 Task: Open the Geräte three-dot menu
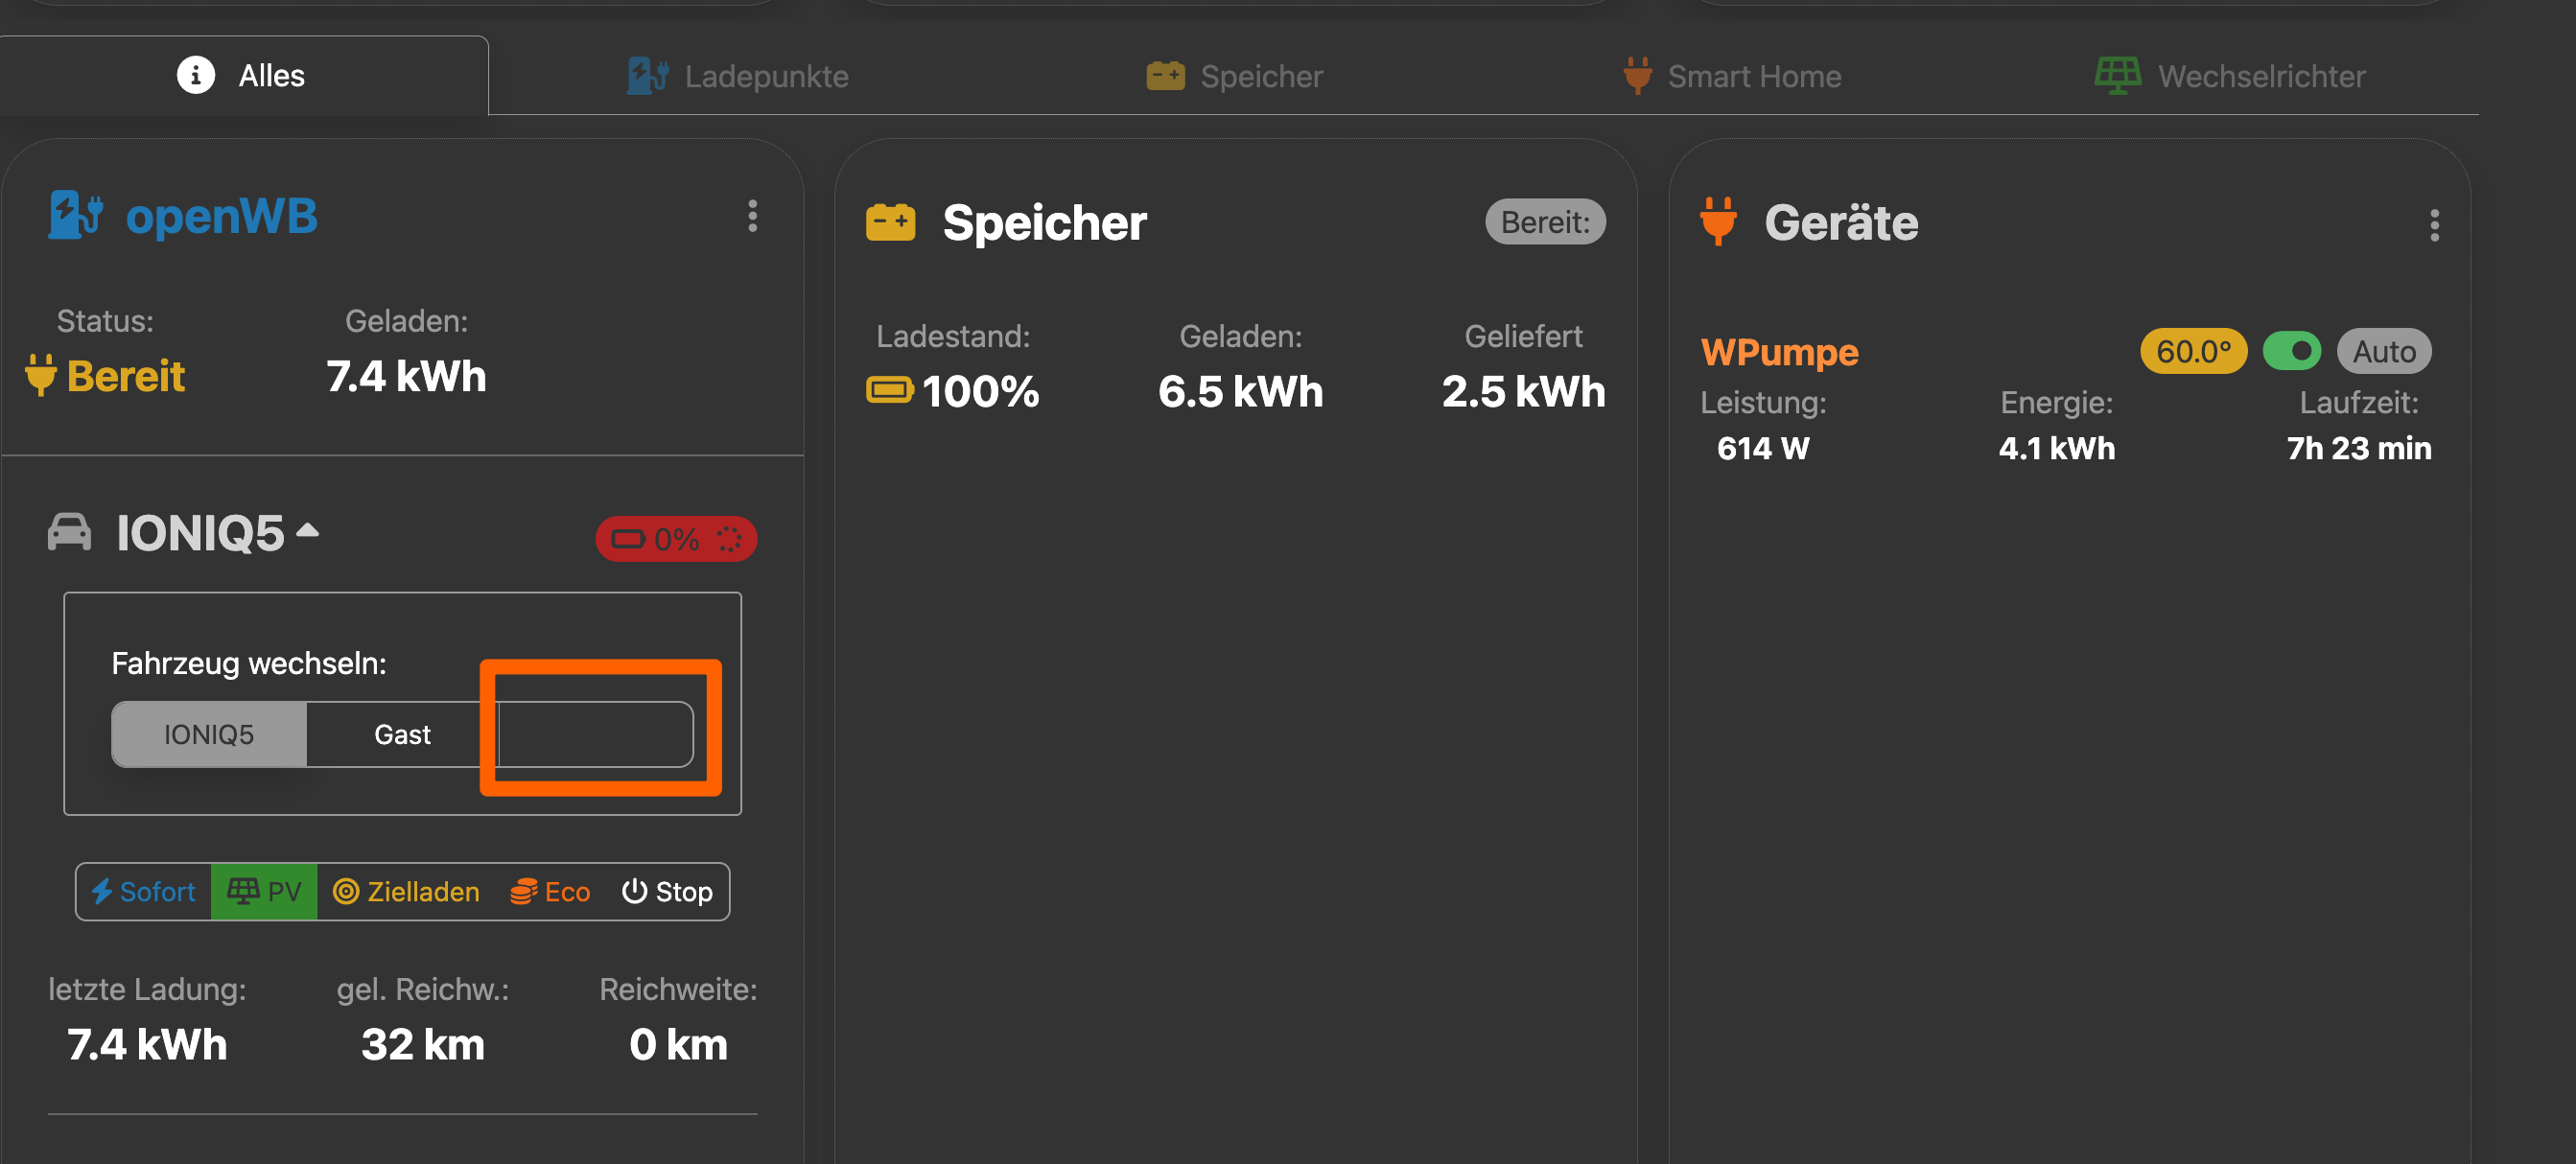point(2433,225)
